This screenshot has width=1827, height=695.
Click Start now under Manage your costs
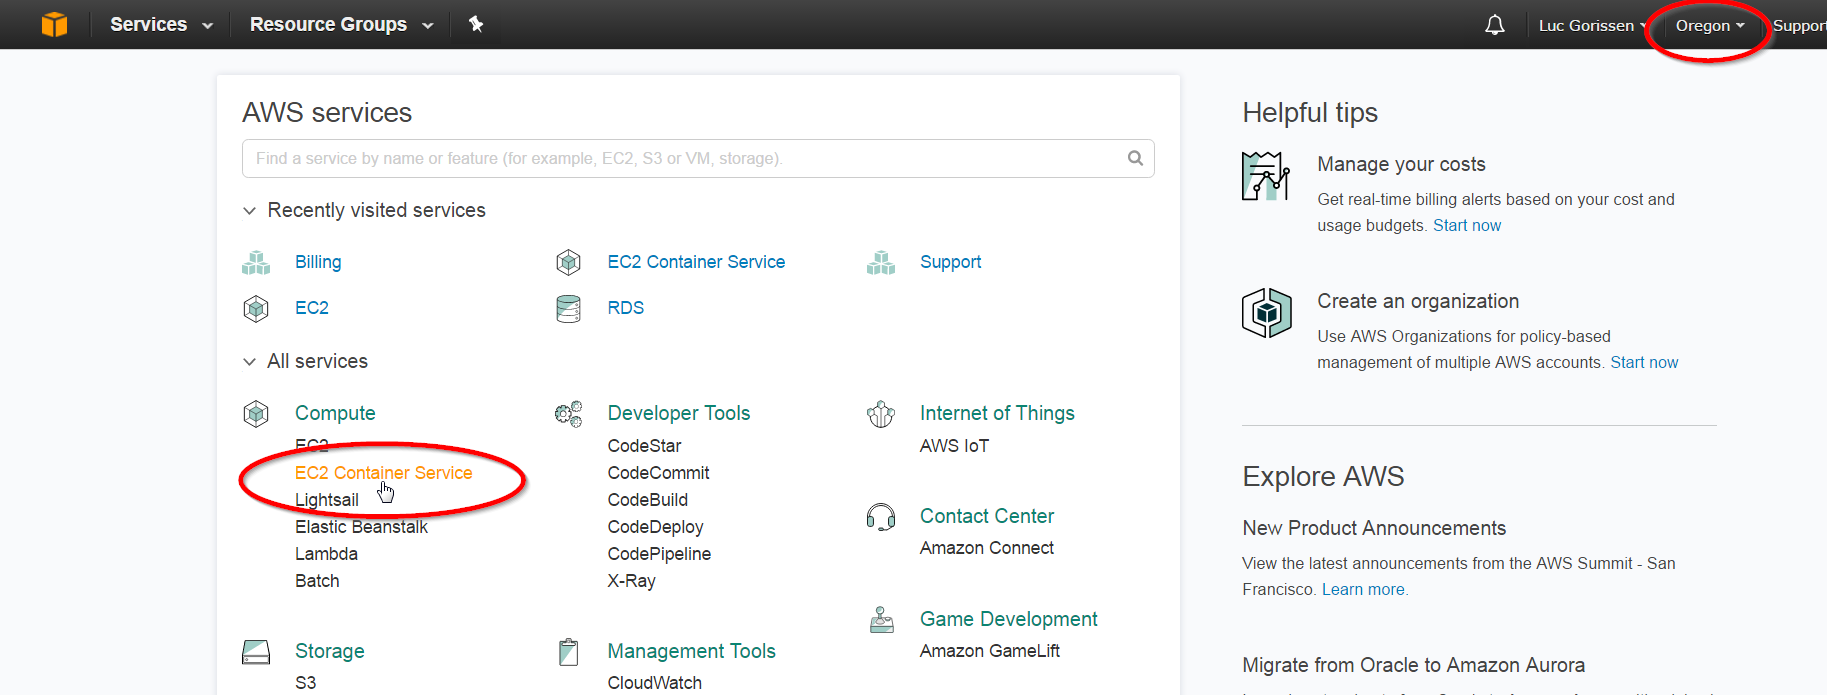tap(1466, 226)
